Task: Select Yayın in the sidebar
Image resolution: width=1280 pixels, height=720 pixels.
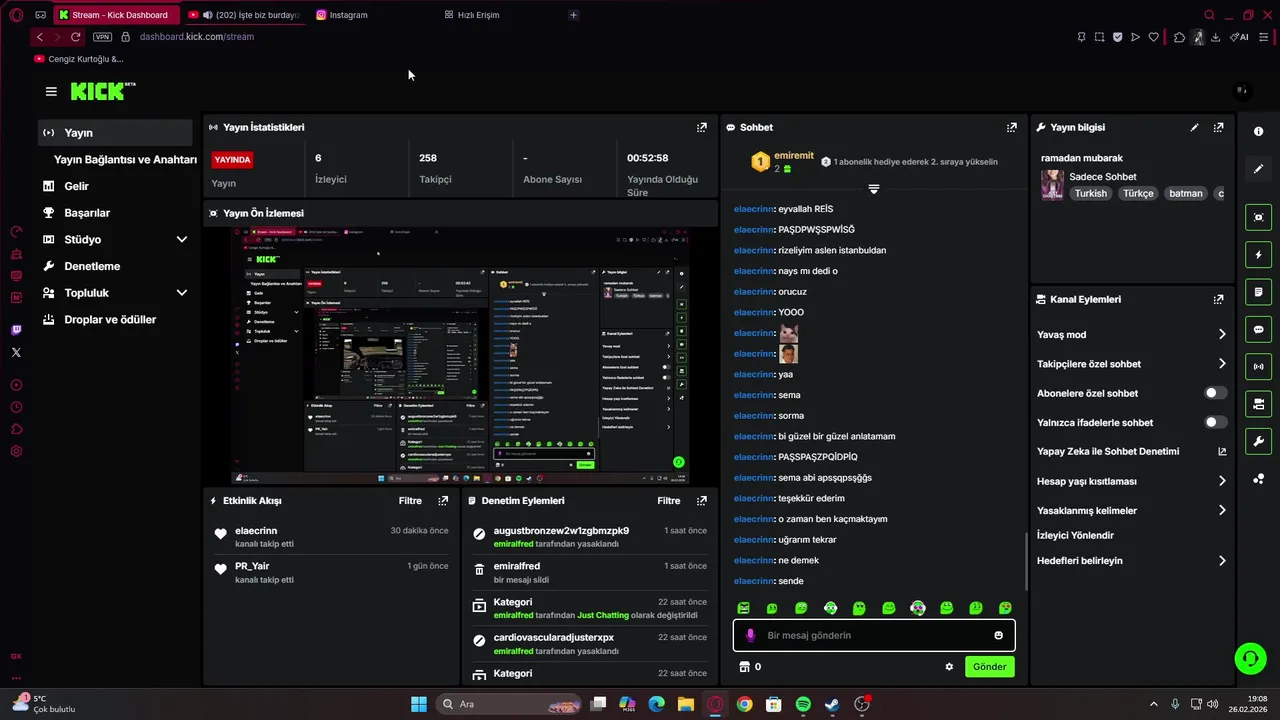Action: point(115,133)
